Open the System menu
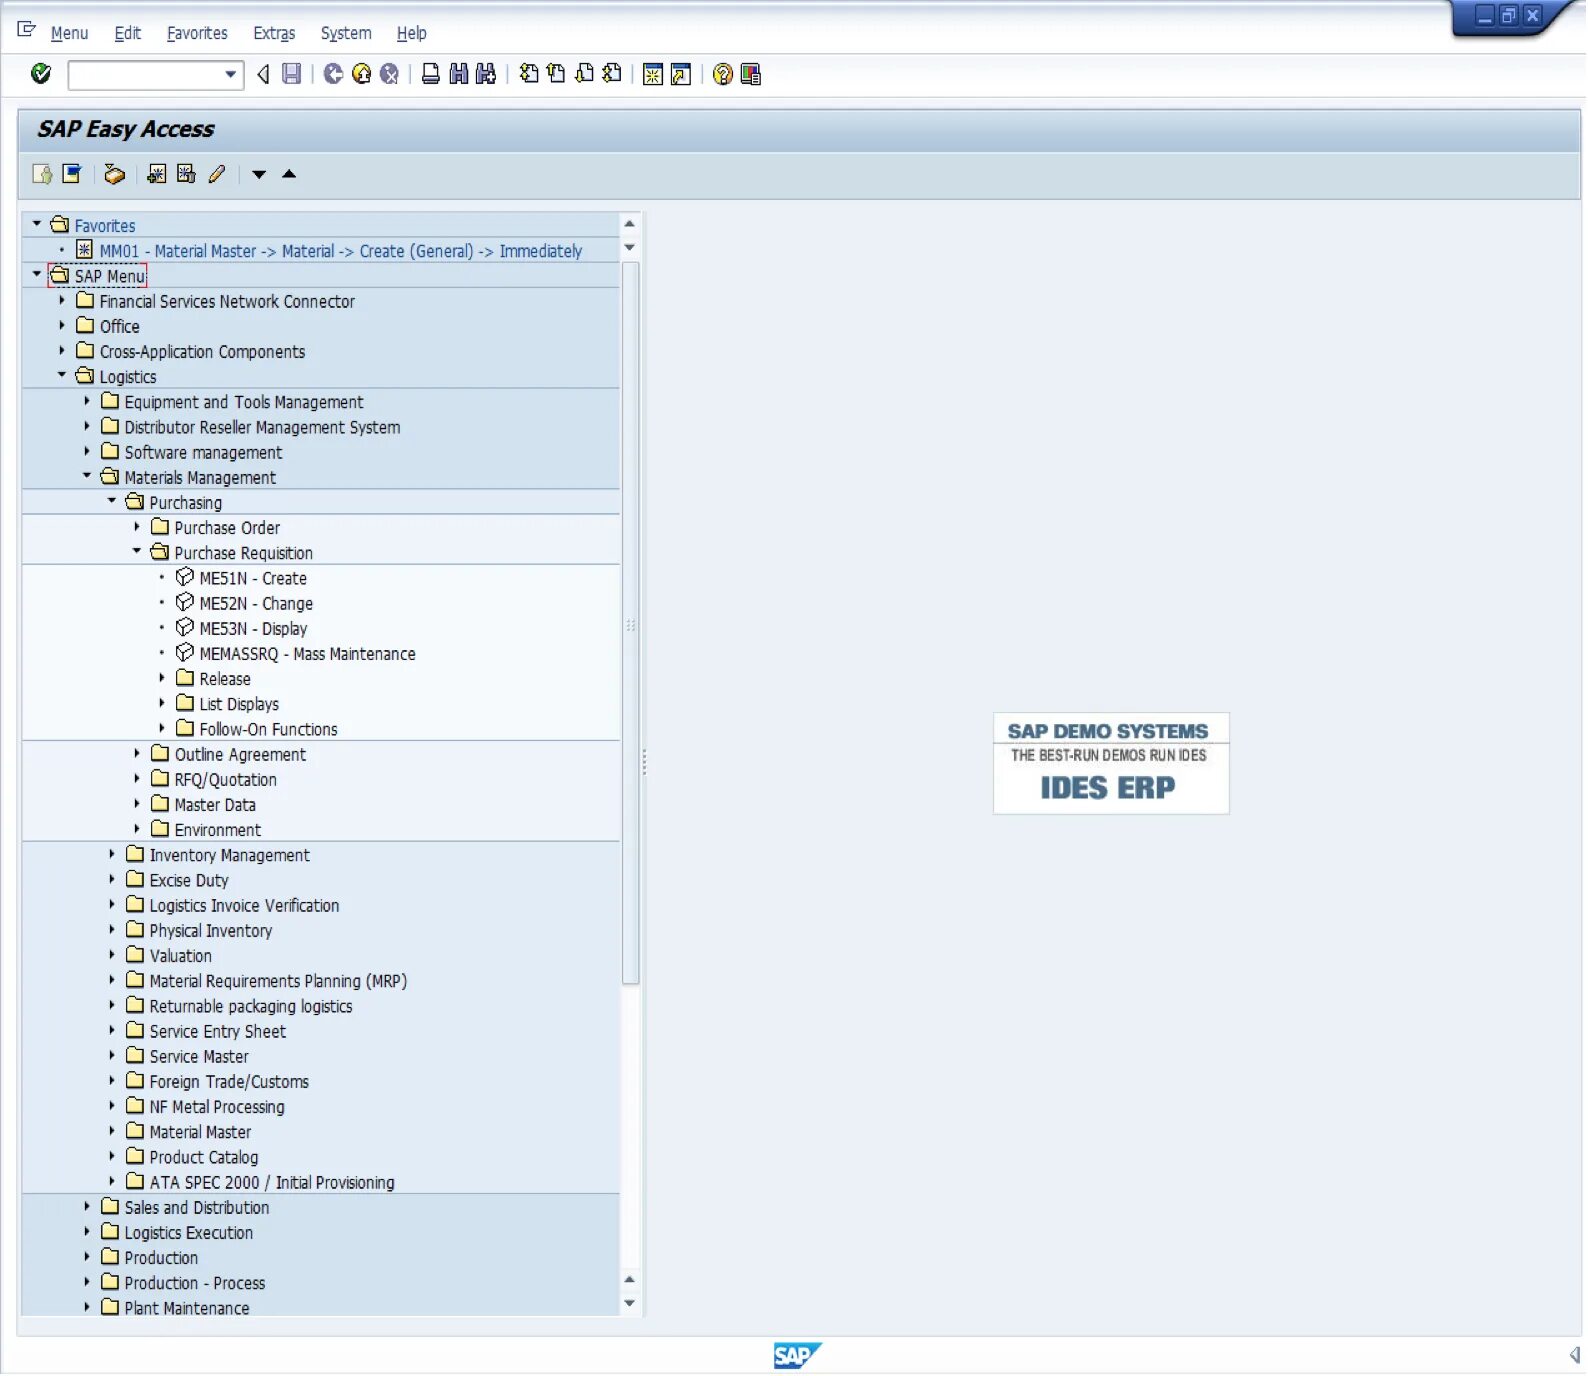Screen dimensions: 1588x1376 pos(346,33)
